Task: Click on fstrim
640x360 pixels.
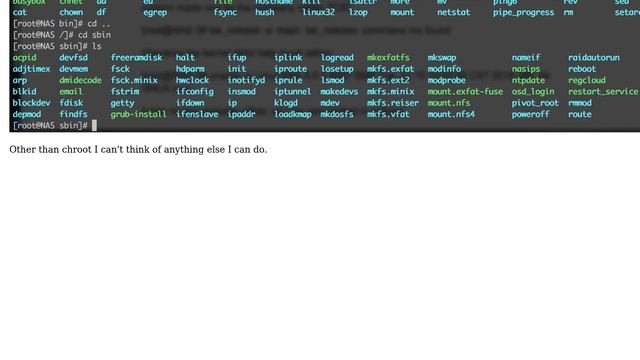Action: point(125,92)
